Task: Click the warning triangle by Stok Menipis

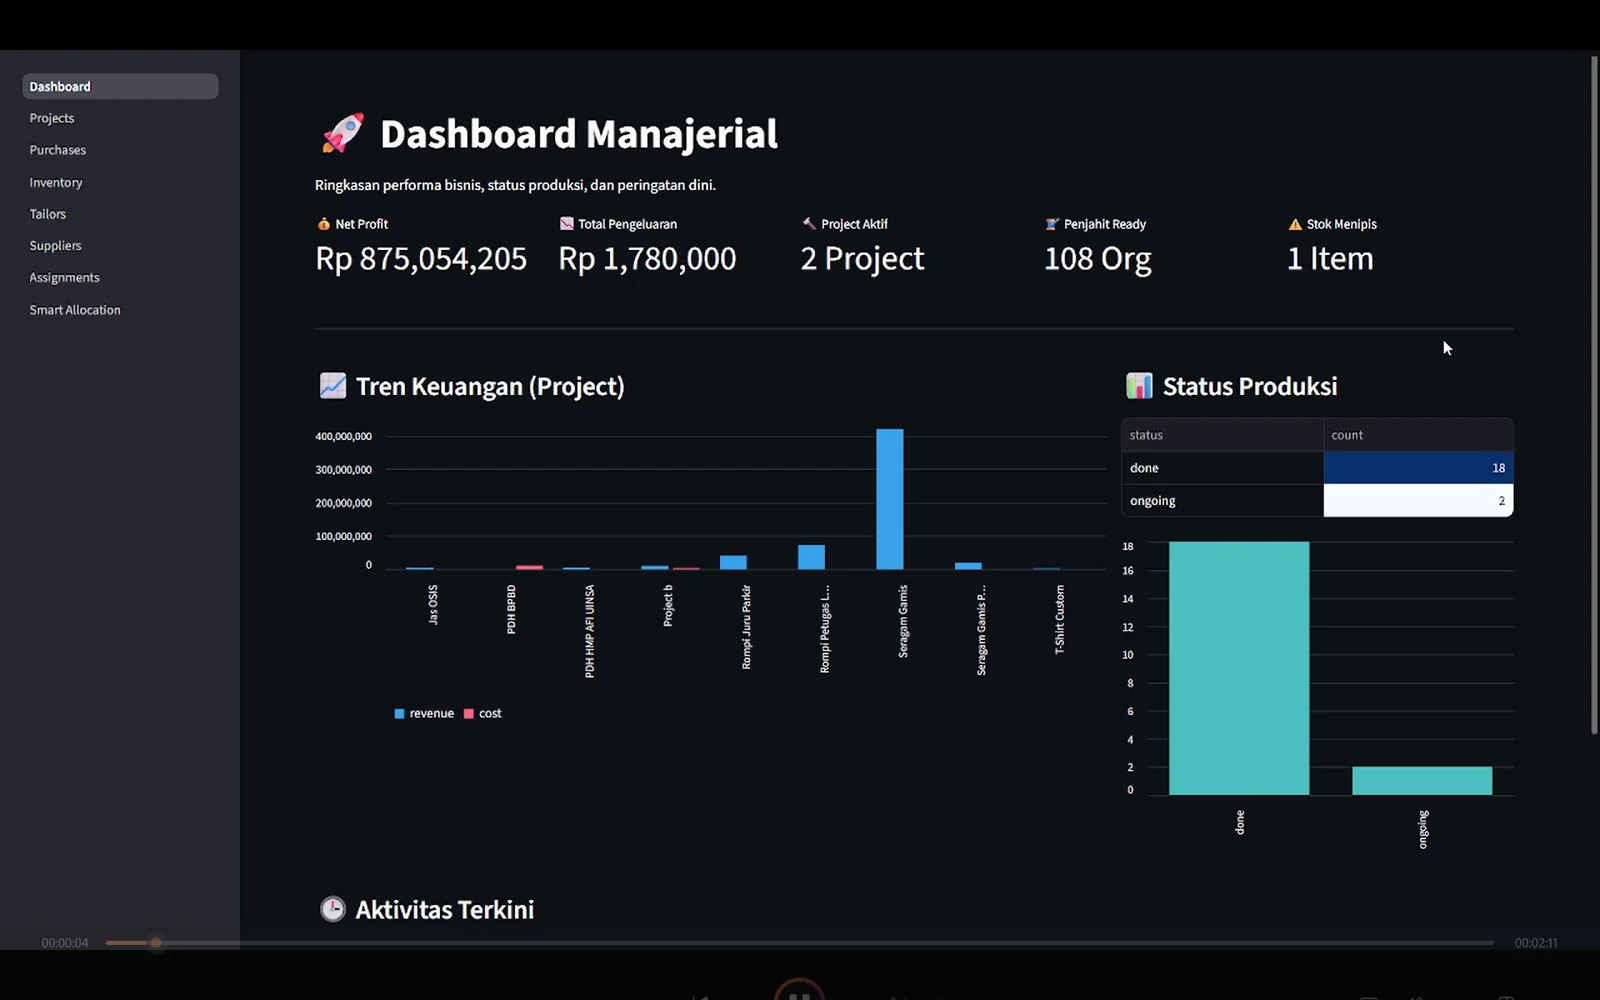Action: click(1295, 224)
